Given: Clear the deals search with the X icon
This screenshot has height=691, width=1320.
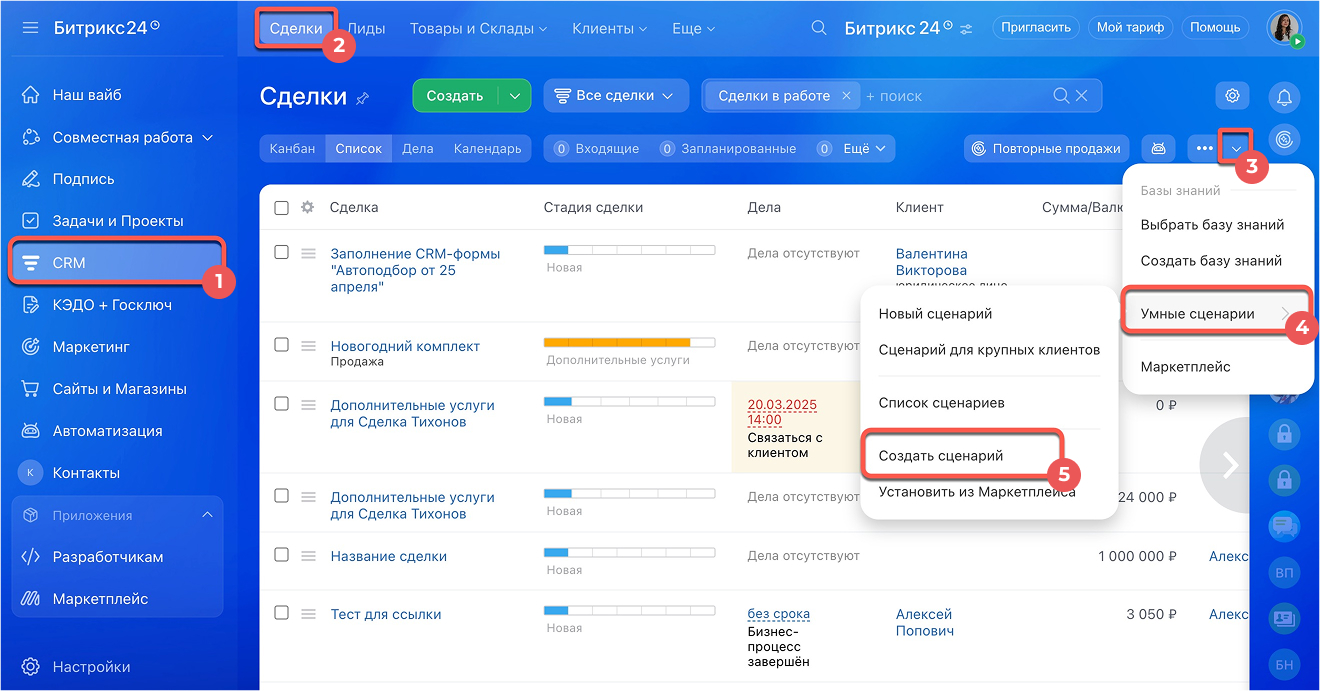Looking at the screenshot, I should [1083, 96].
